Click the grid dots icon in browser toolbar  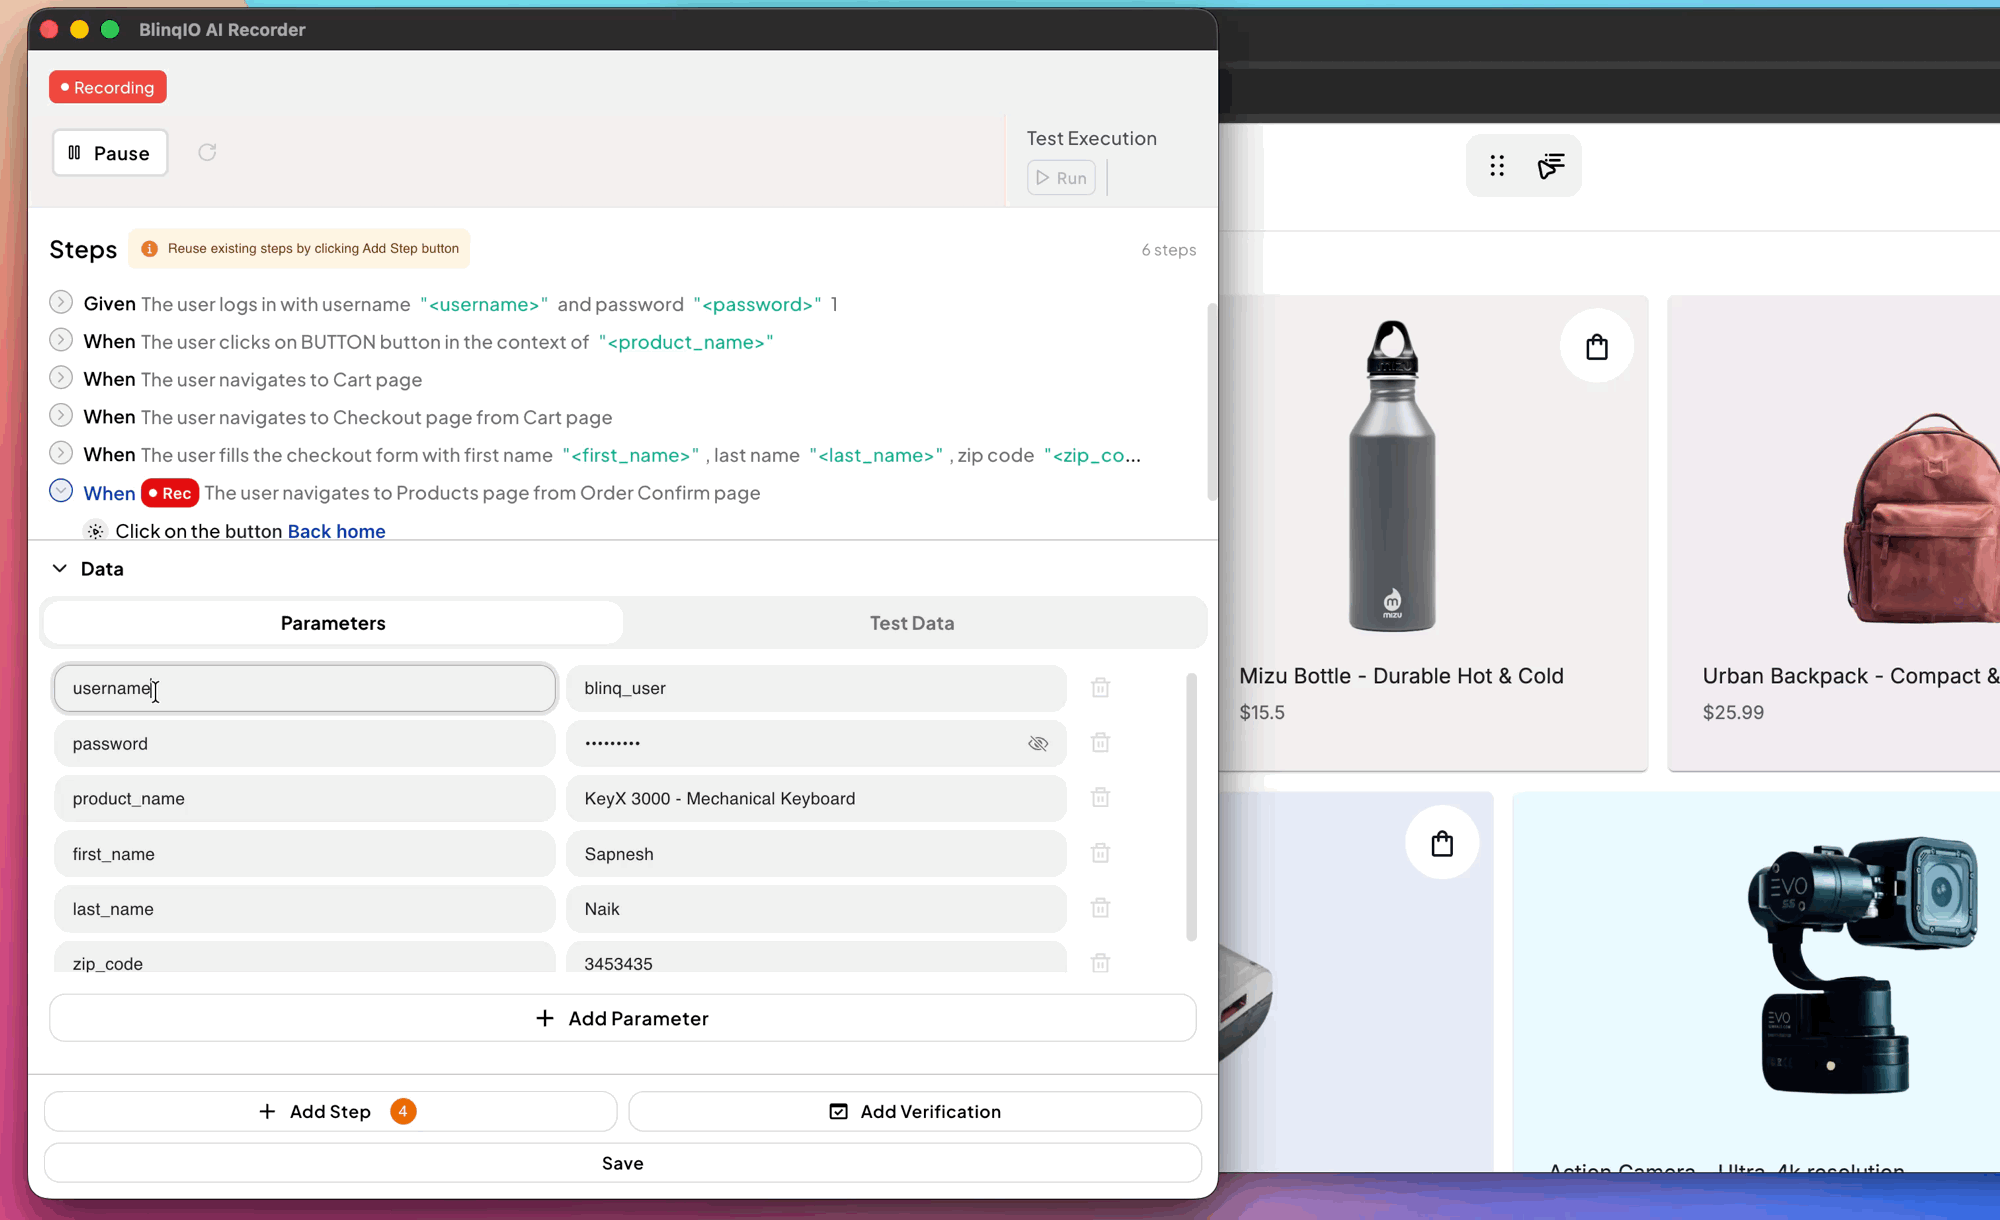pos(1497,166)
